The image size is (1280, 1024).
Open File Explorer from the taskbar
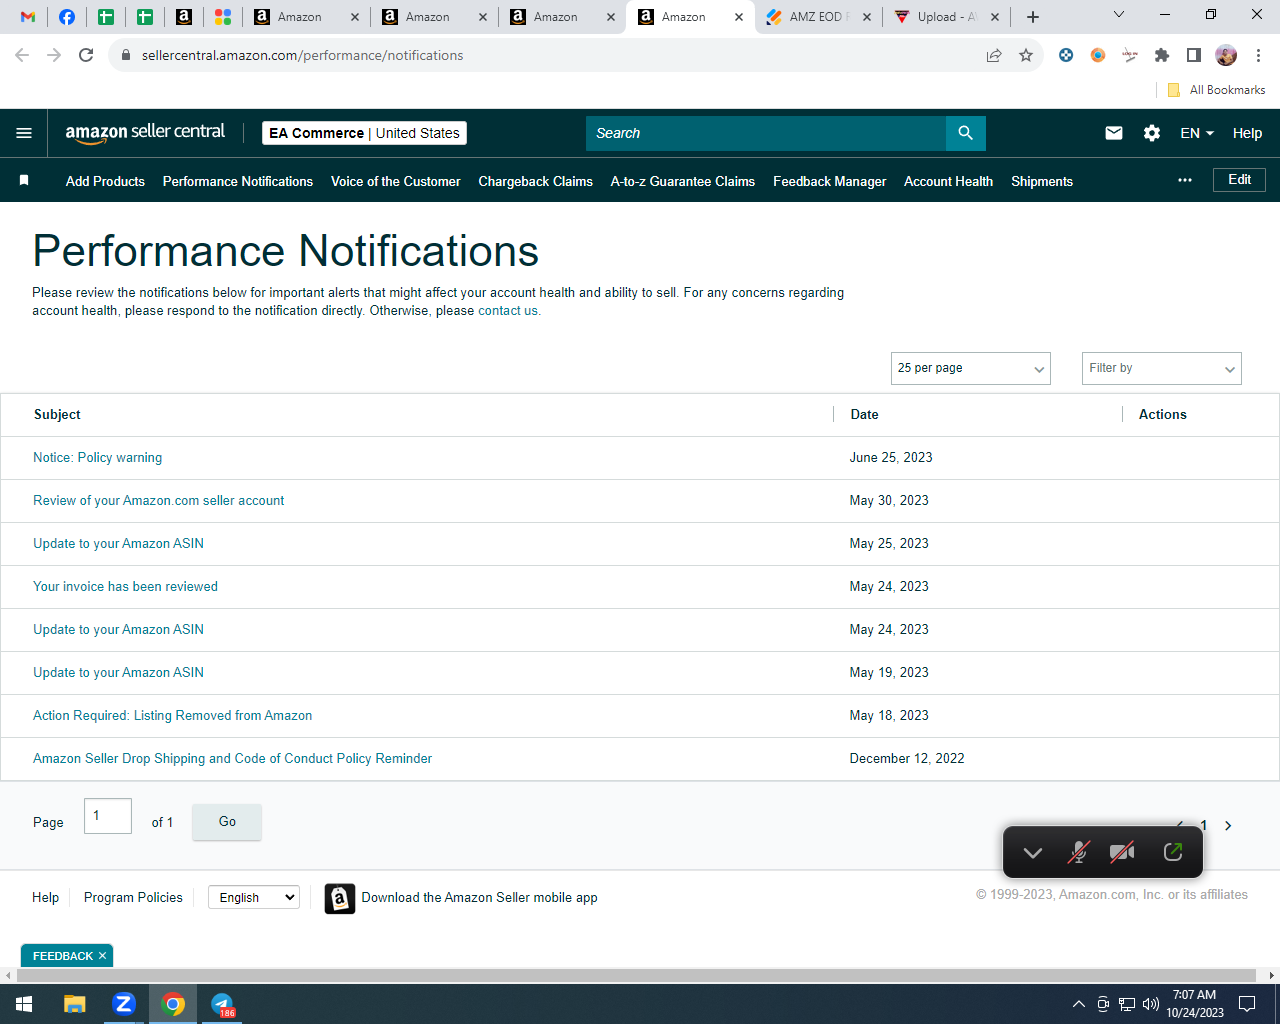pyautogui.click(x=75, y=1004)
